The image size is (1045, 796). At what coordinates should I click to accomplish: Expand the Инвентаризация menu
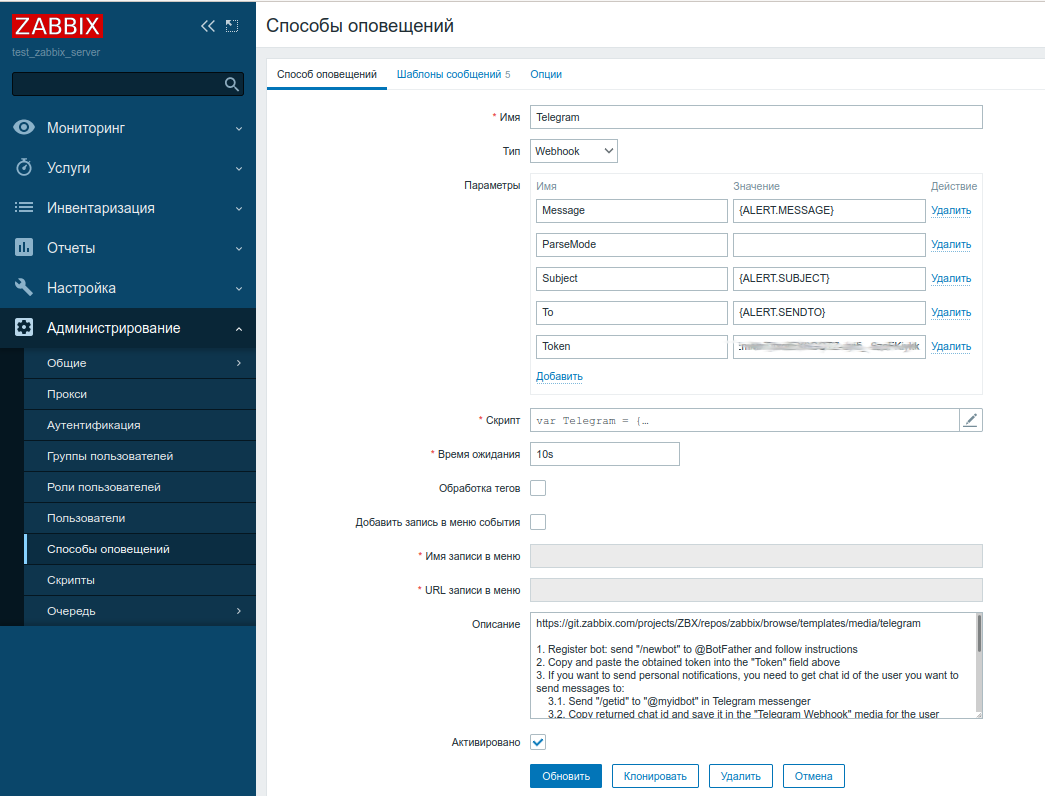pos(128,208)
